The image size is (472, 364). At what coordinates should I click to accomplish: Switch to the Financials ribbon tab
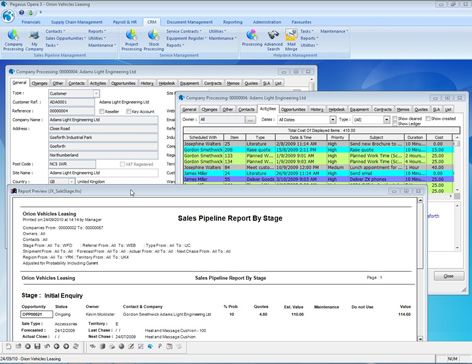[31, 22]
